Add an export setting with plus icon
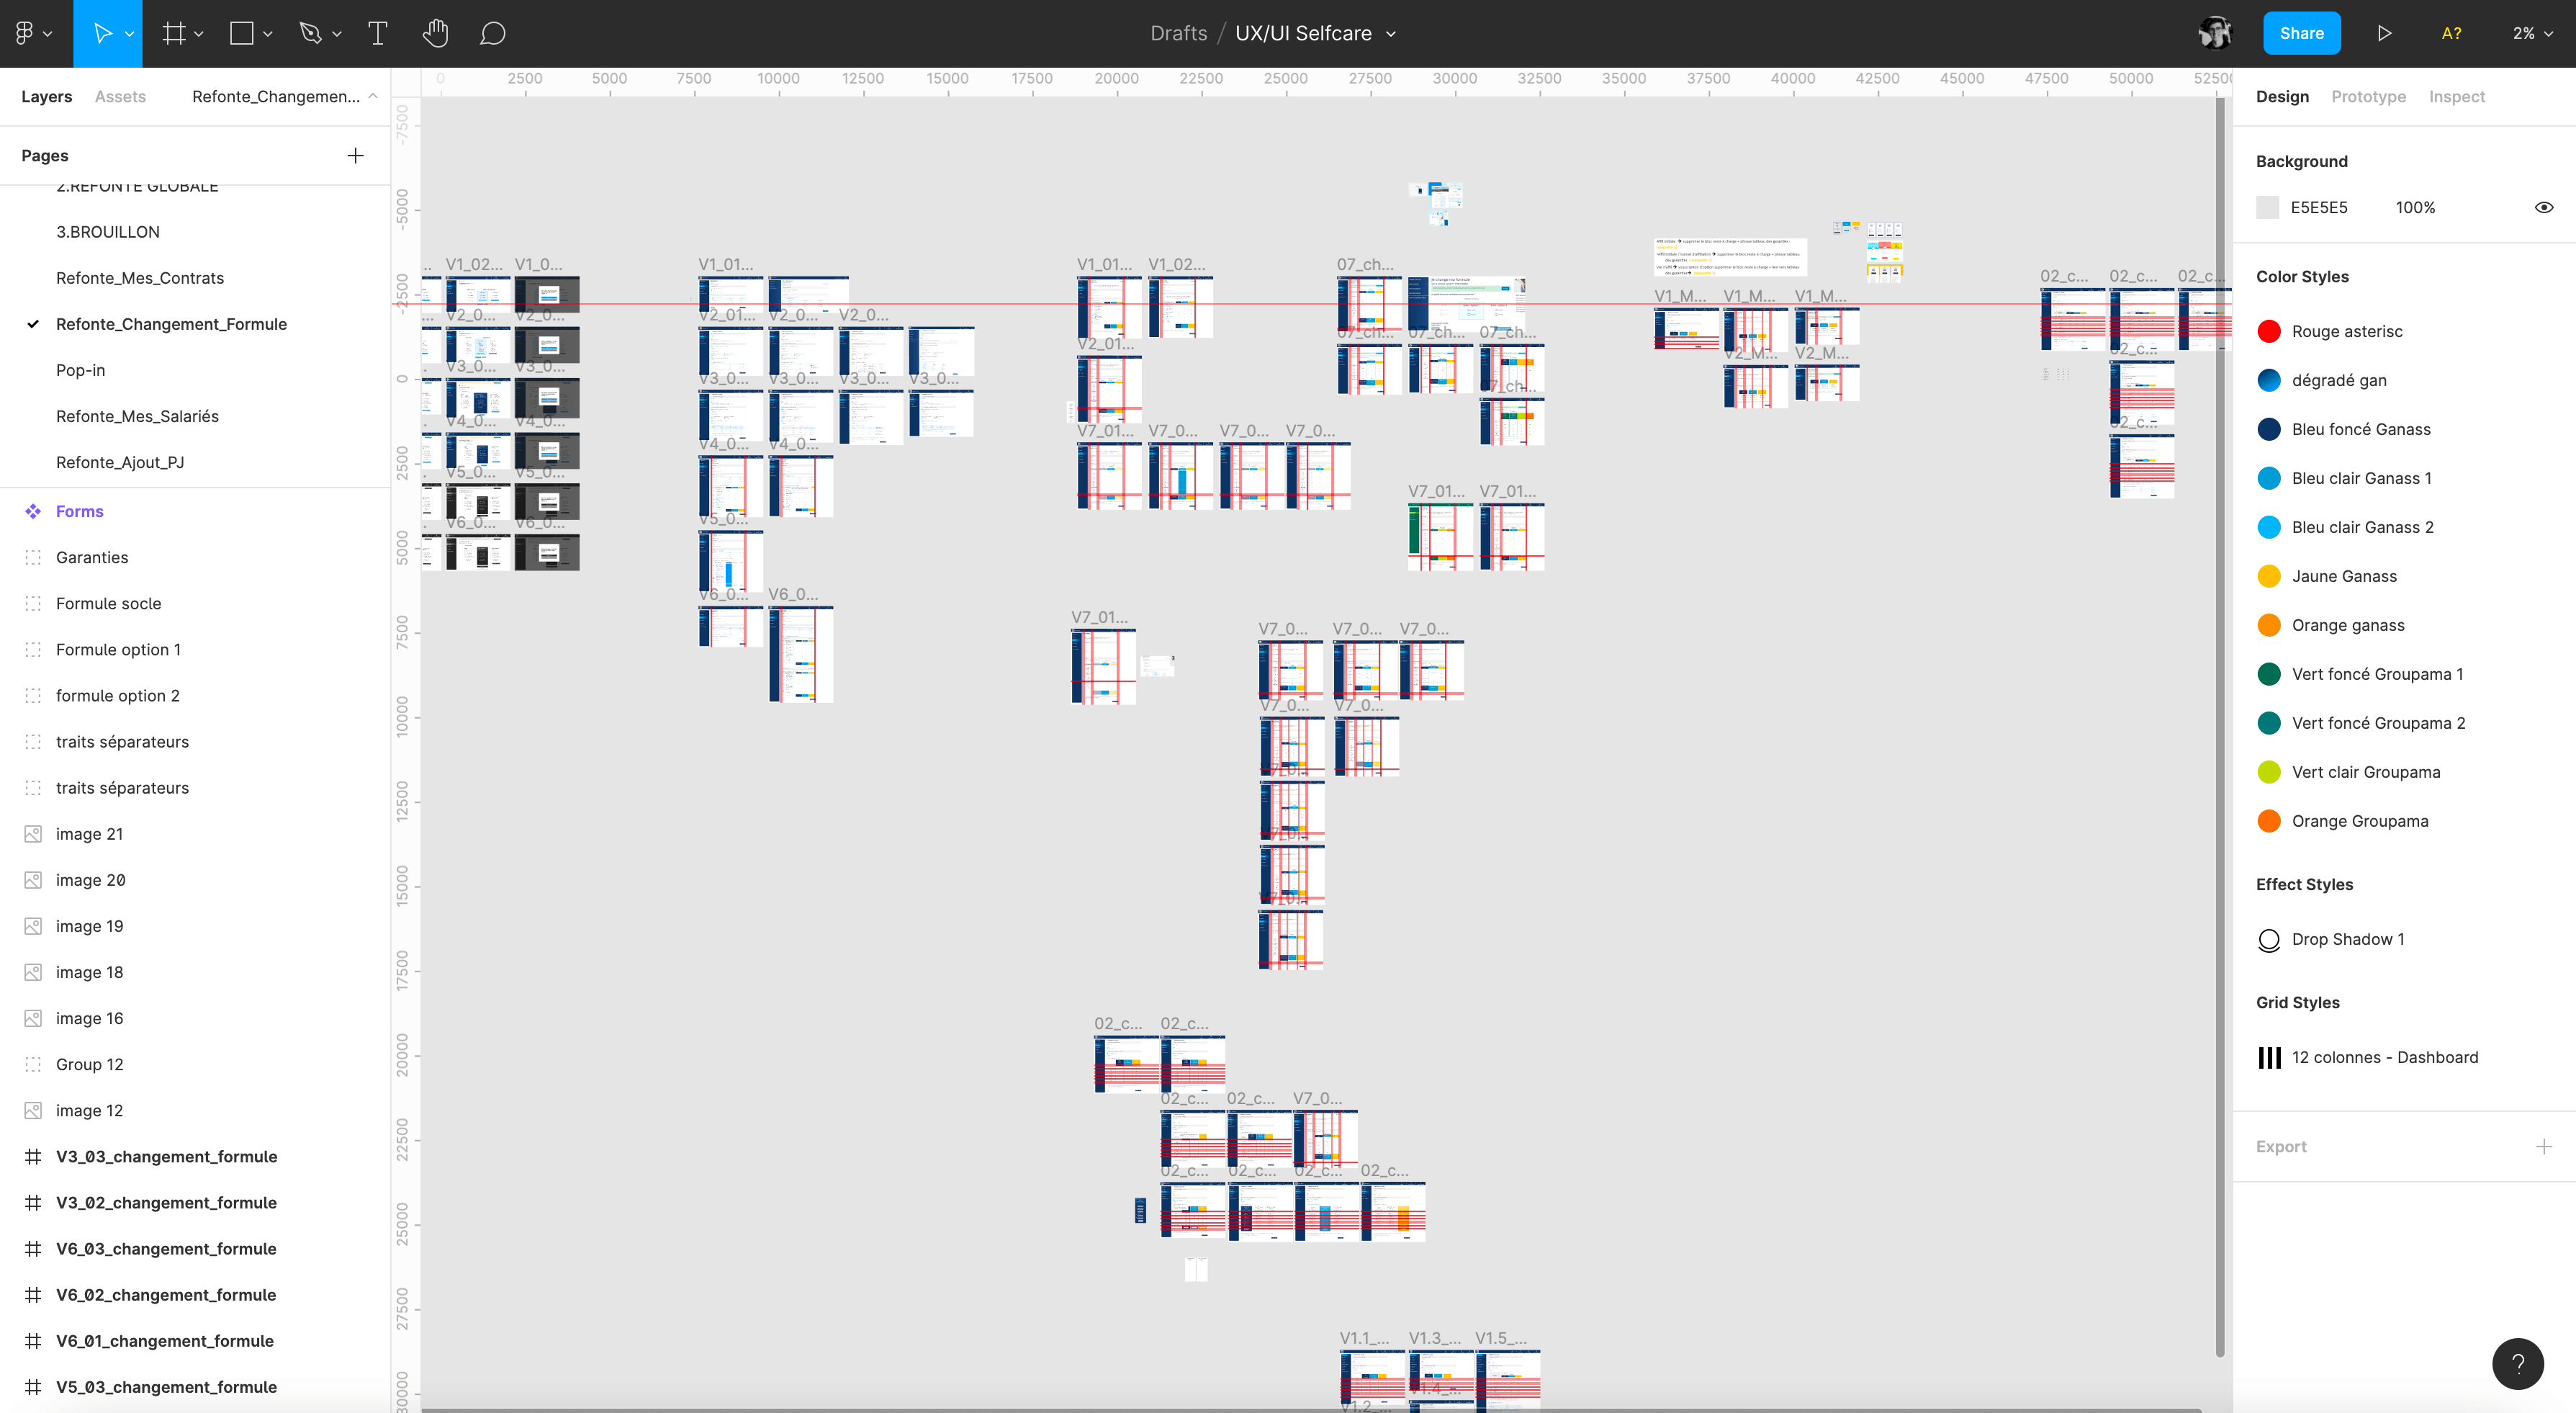 pyautogui.click(x=2543, y=1146)
